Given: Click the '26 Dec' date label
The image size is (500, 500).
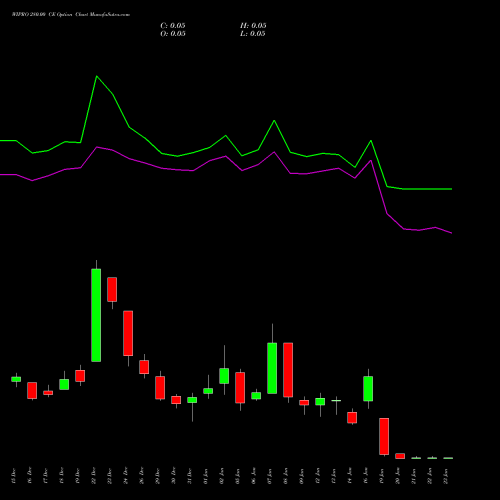Looking at the screenshot, I should coord(142,476).
